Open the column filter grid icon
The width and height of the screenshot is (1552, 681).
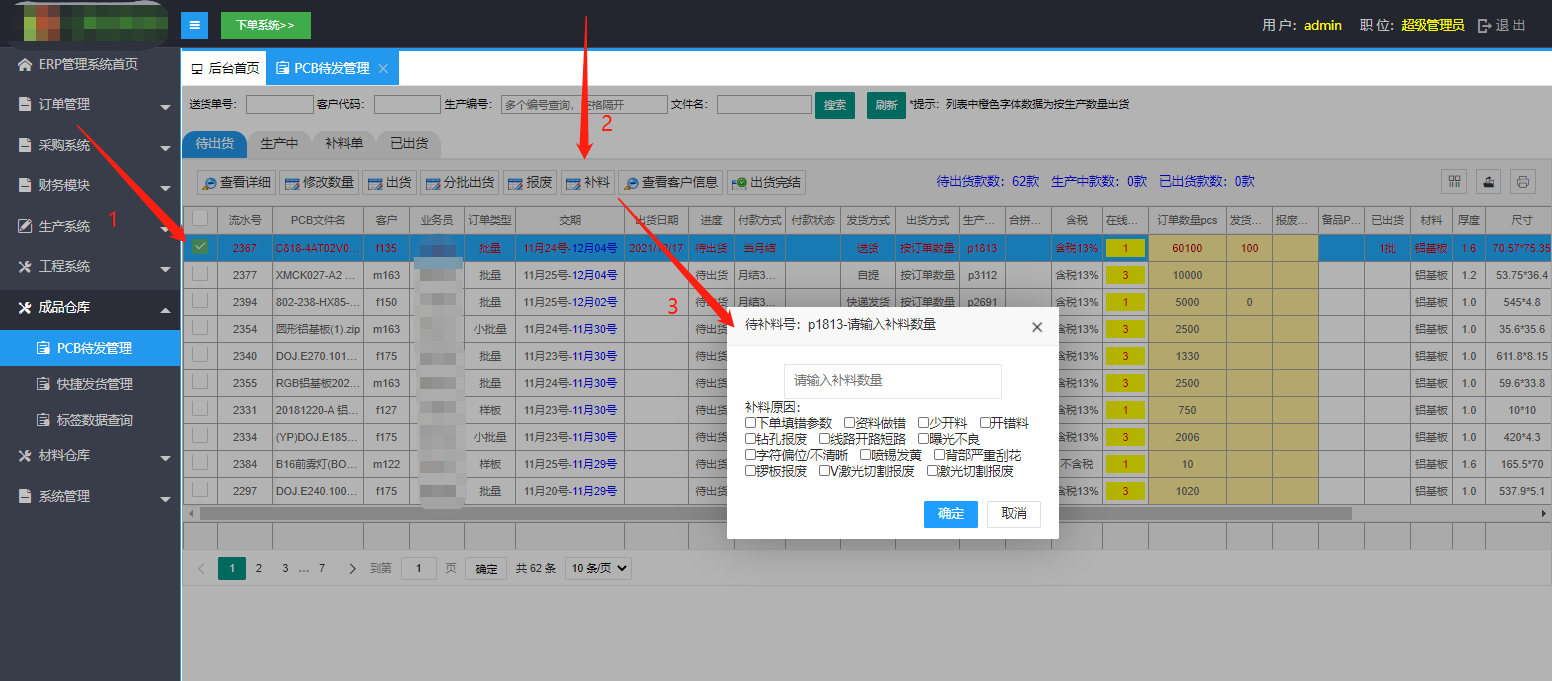pos(1455,181)
